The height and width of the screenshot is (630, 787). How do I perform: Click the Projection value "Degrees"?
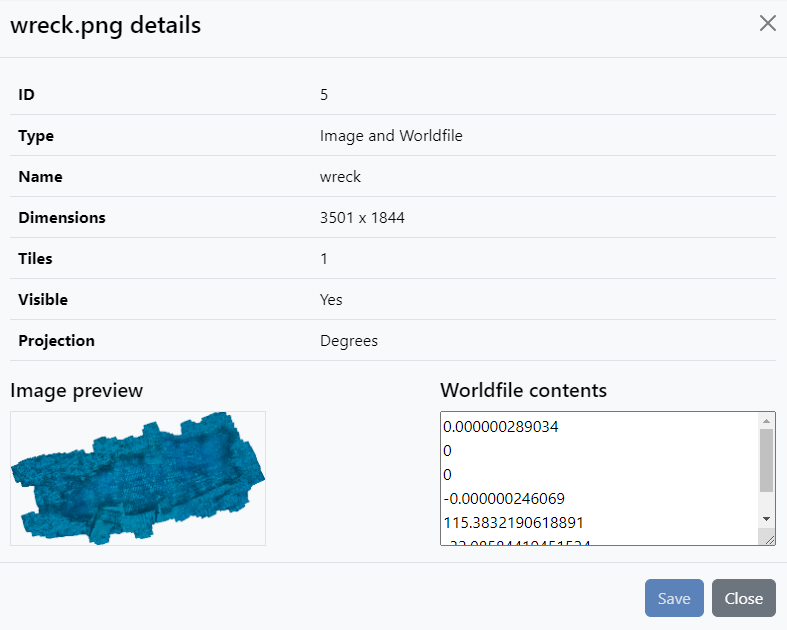[x=349, y=341]
